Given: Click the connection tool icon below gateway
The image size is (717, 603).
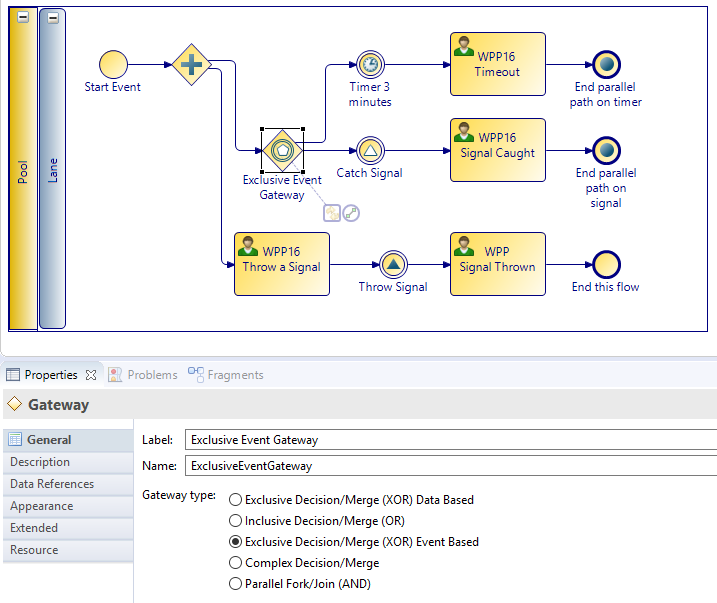Looking at the screenshot, I should (351, 213).
